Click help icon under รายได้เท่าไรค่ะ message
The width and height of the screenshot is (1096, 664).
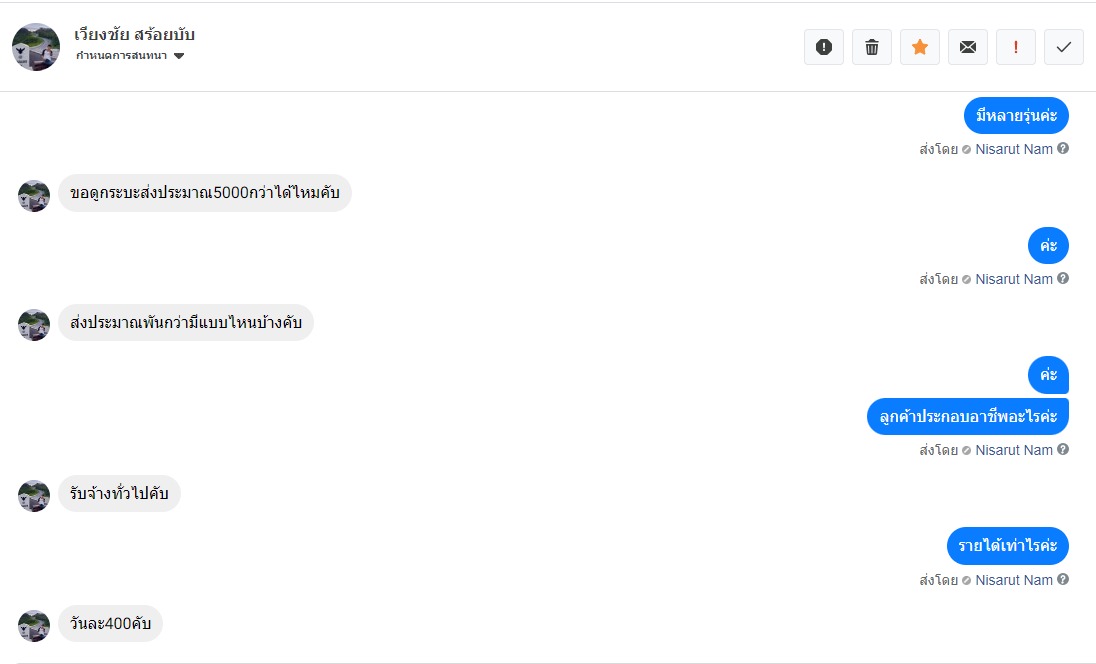tap(1063, 580)
